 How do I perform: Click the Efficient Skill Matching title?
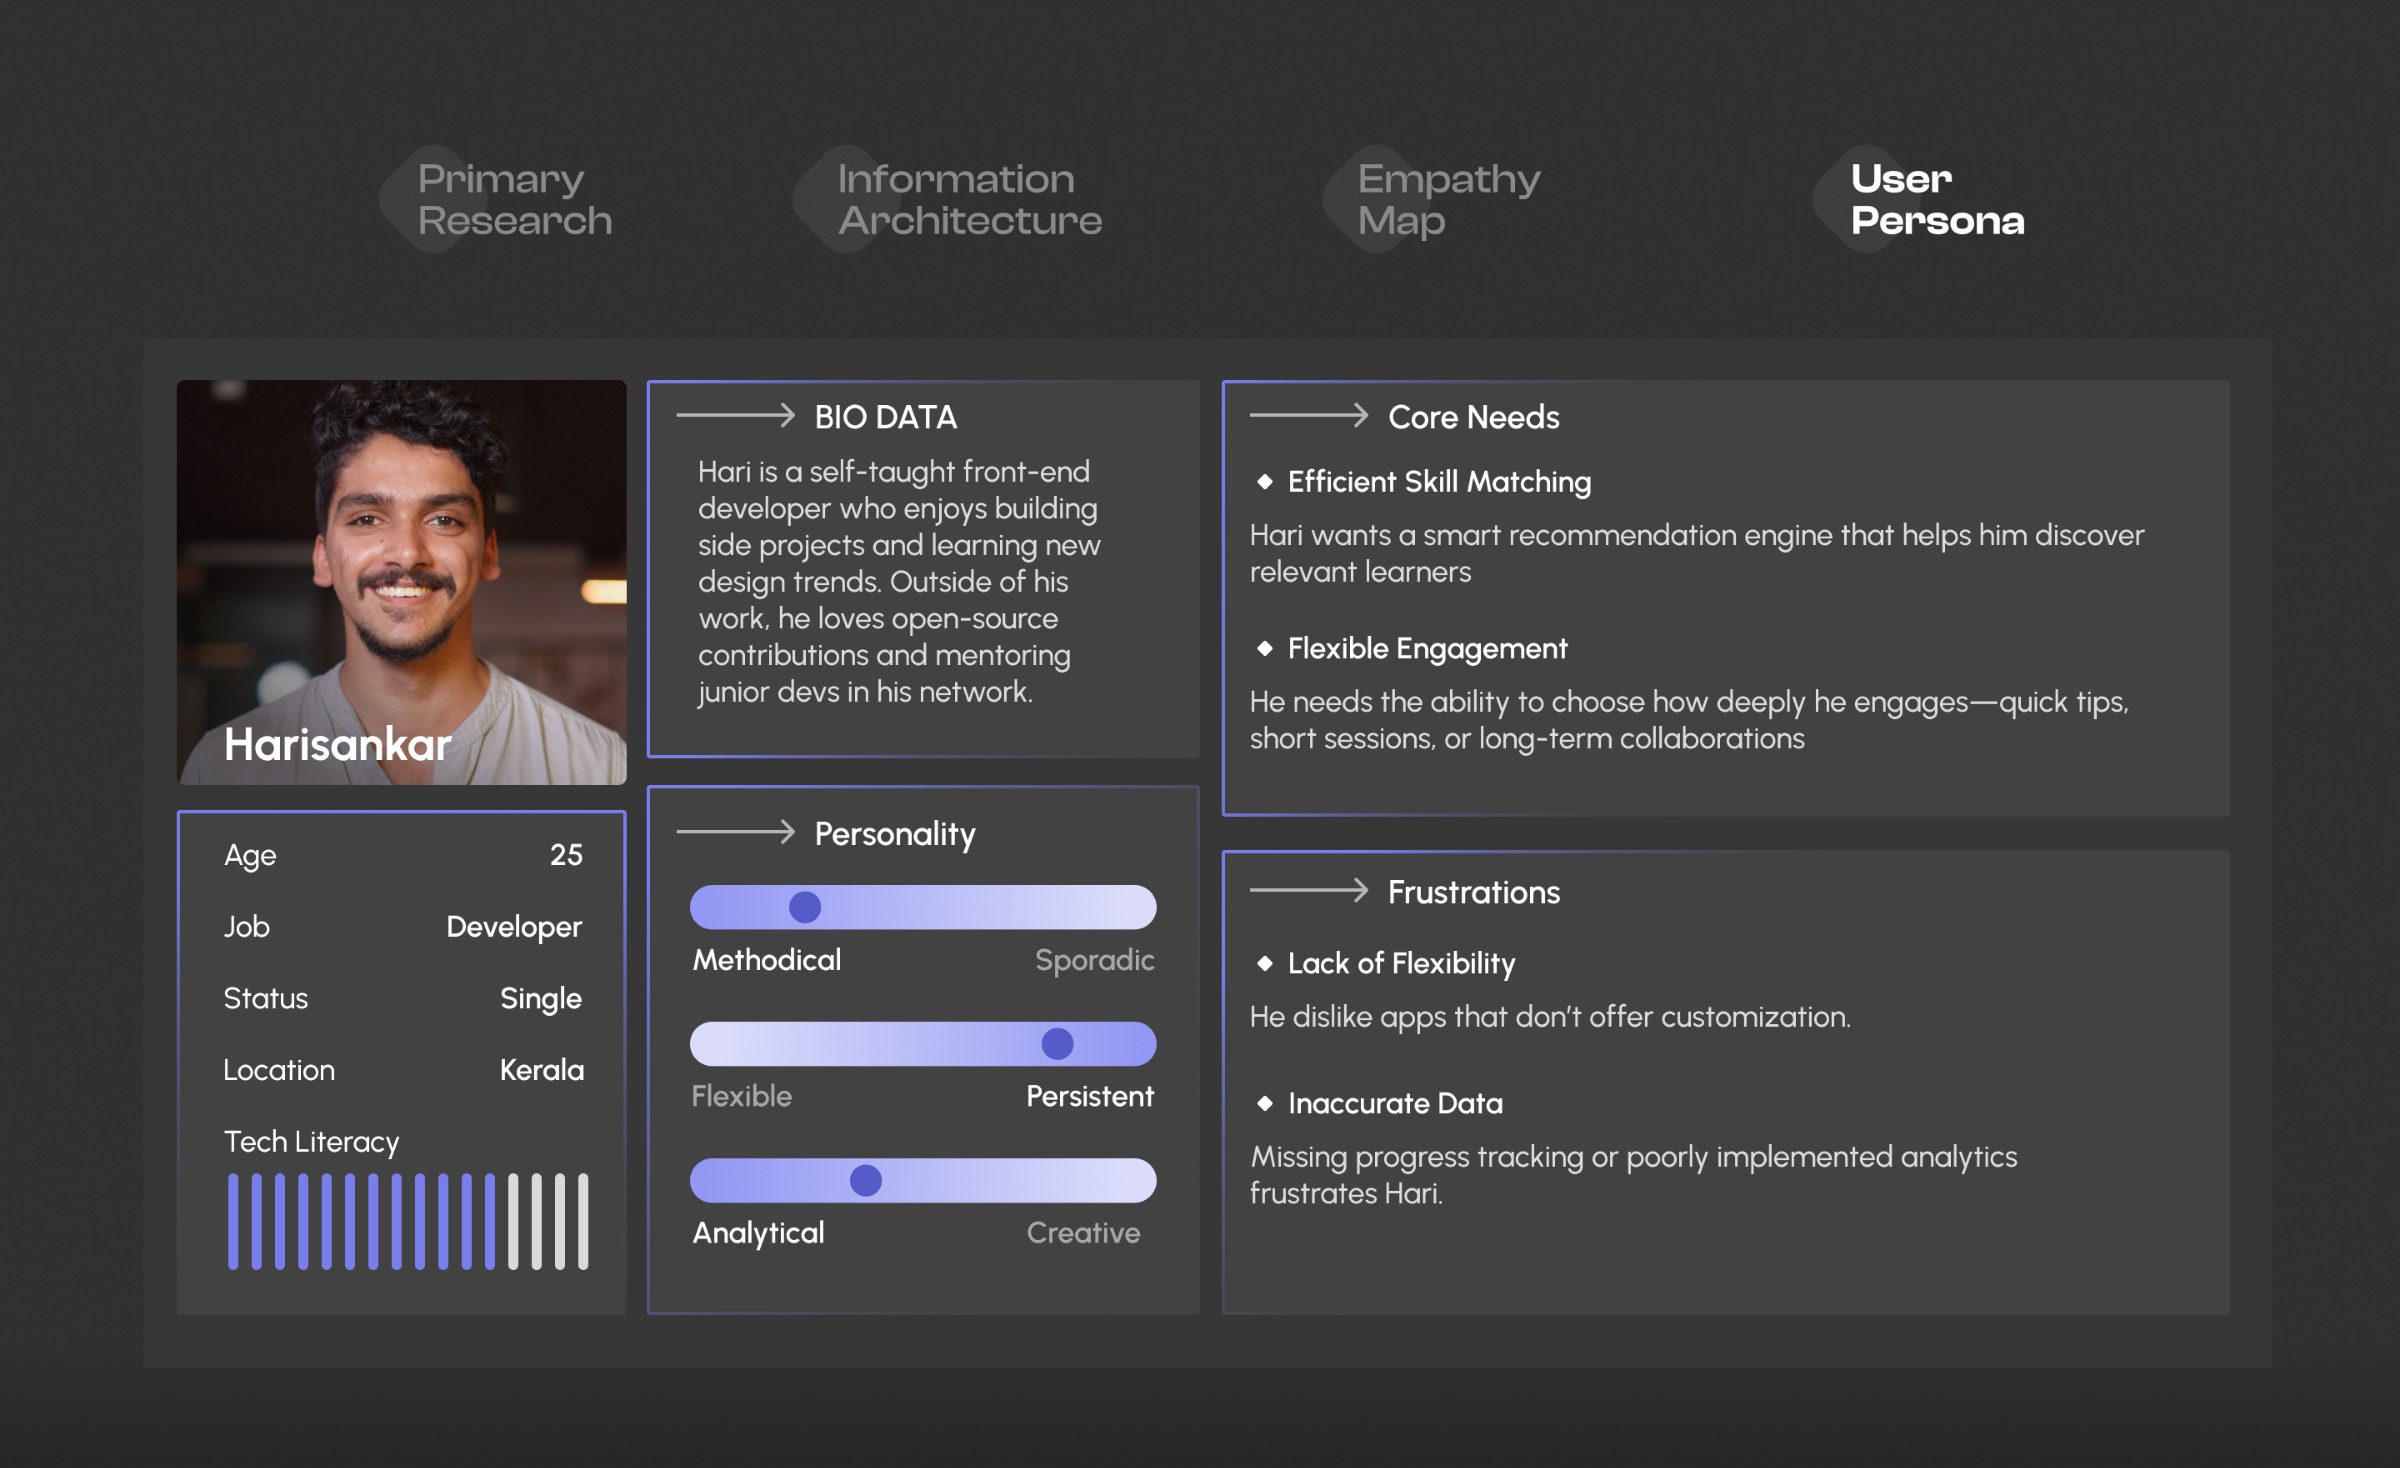[1439, 482]
